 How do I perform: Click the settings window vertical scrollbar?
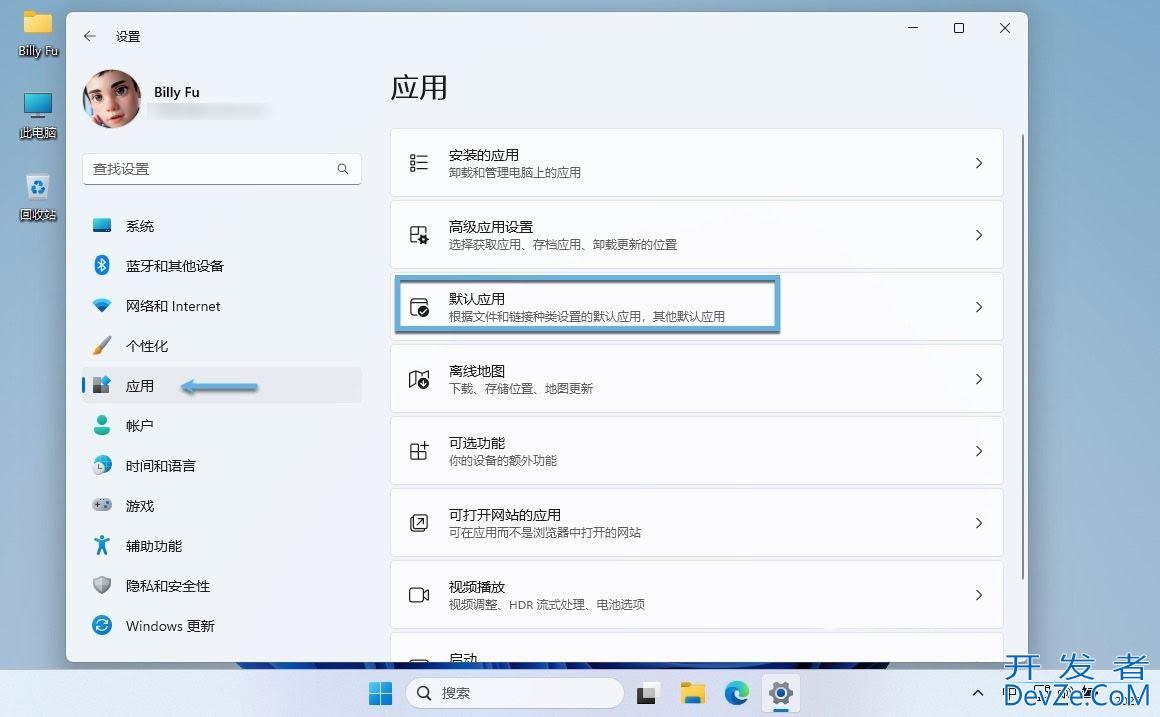(x=1022, y=357)
